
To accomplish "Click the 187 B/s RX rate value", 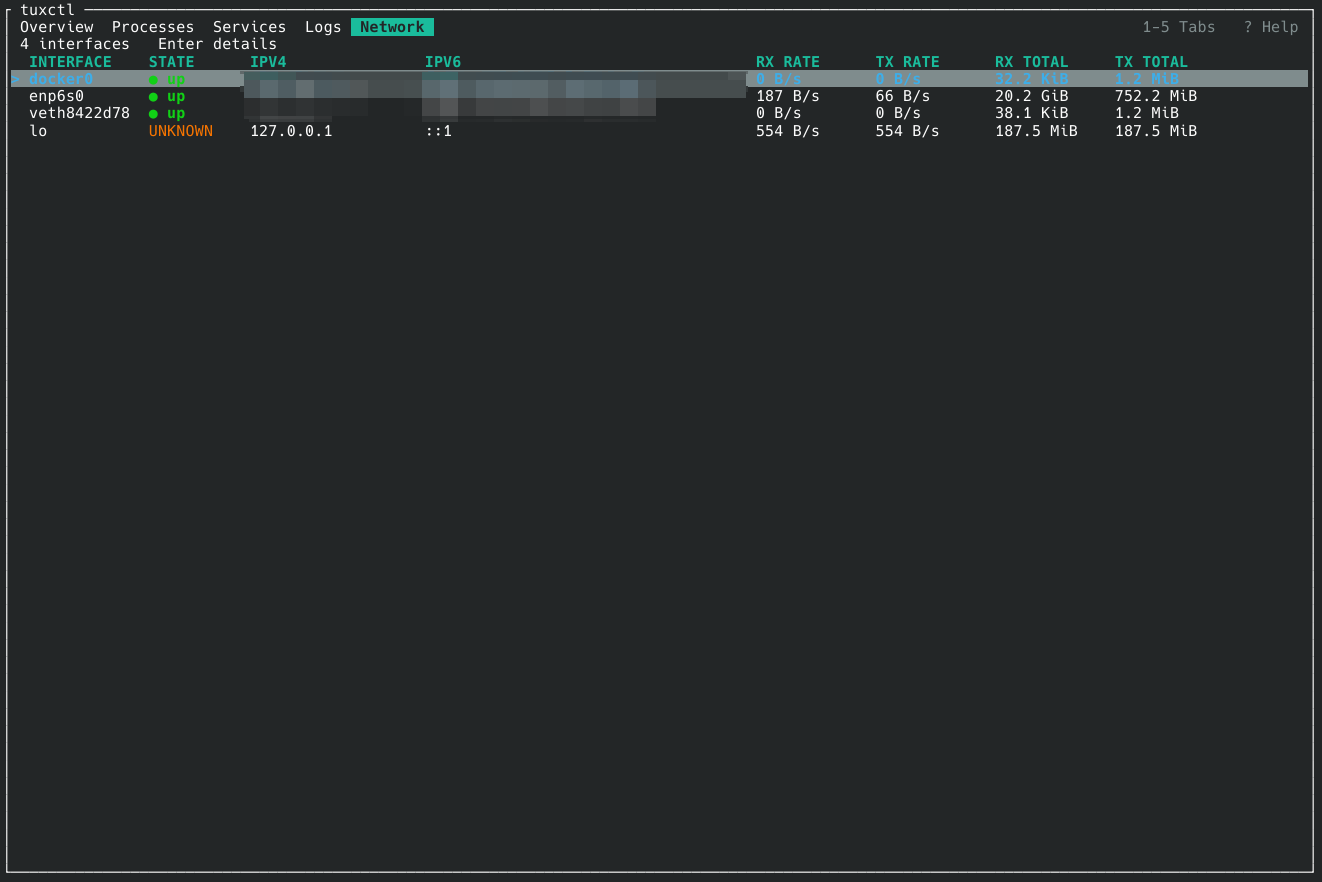I will [x=788, y=96].
